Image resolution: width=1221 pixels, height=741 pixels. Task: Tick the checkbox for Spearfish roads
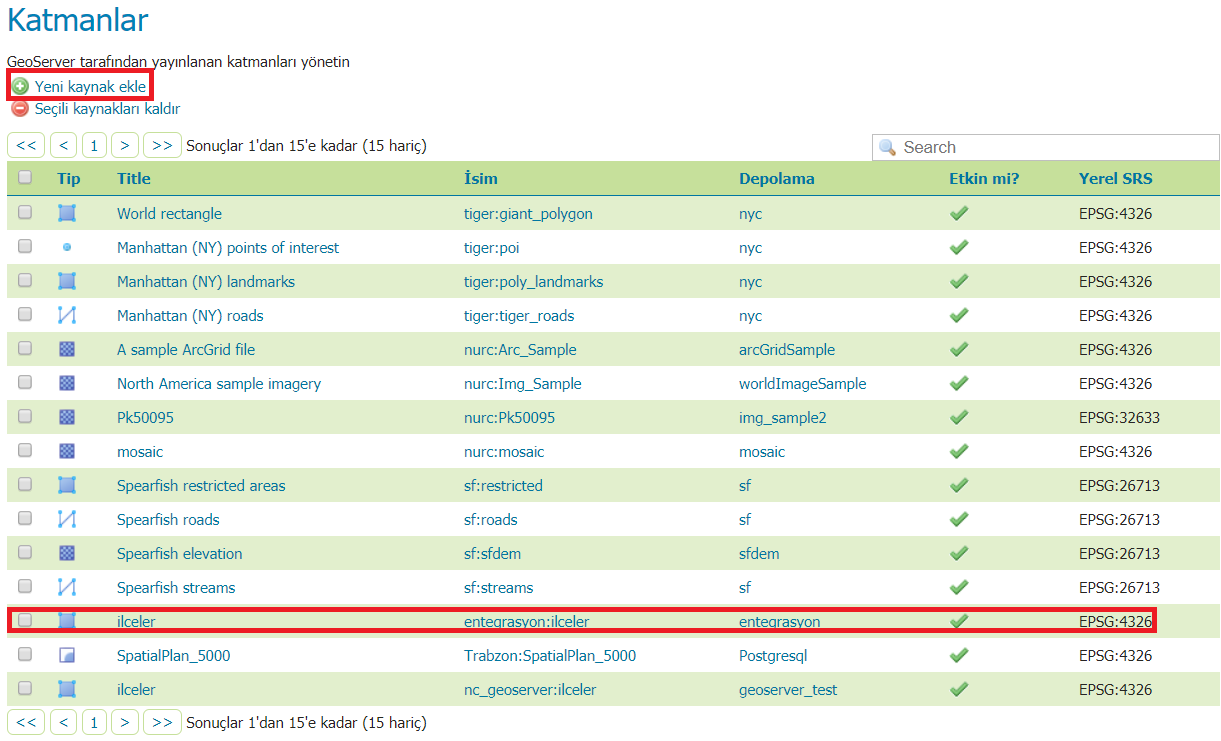(x=25, y=518)
